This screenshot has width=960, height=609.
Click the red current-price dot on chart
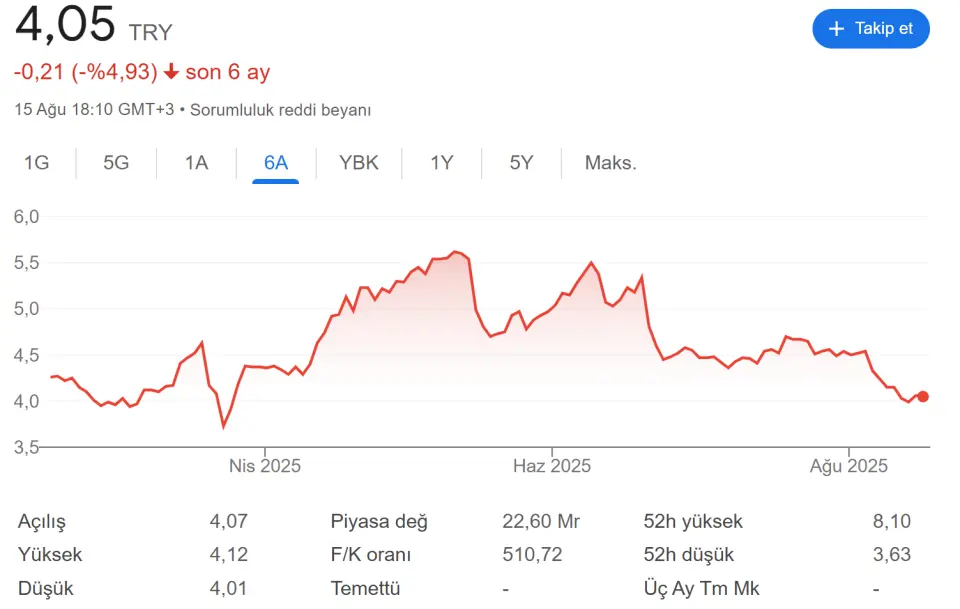pos(923,397)
